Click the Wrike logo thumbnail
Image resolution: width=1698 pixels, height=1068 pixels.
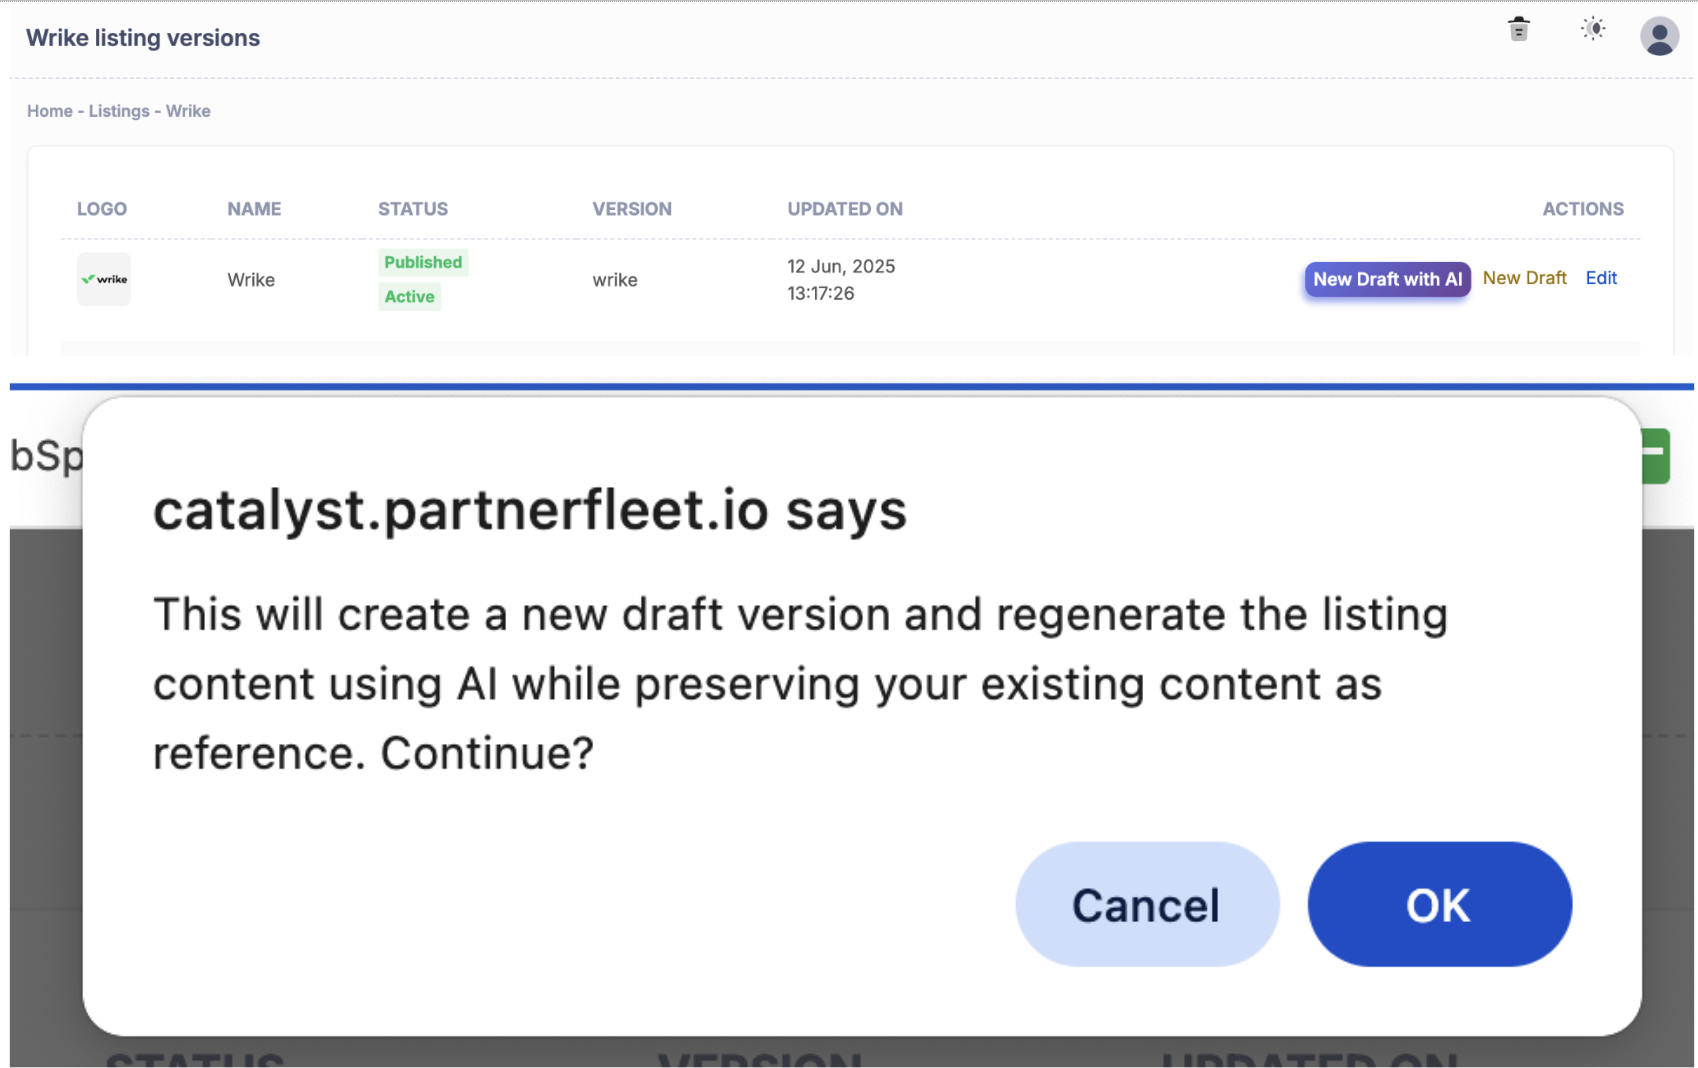point(104,279)
